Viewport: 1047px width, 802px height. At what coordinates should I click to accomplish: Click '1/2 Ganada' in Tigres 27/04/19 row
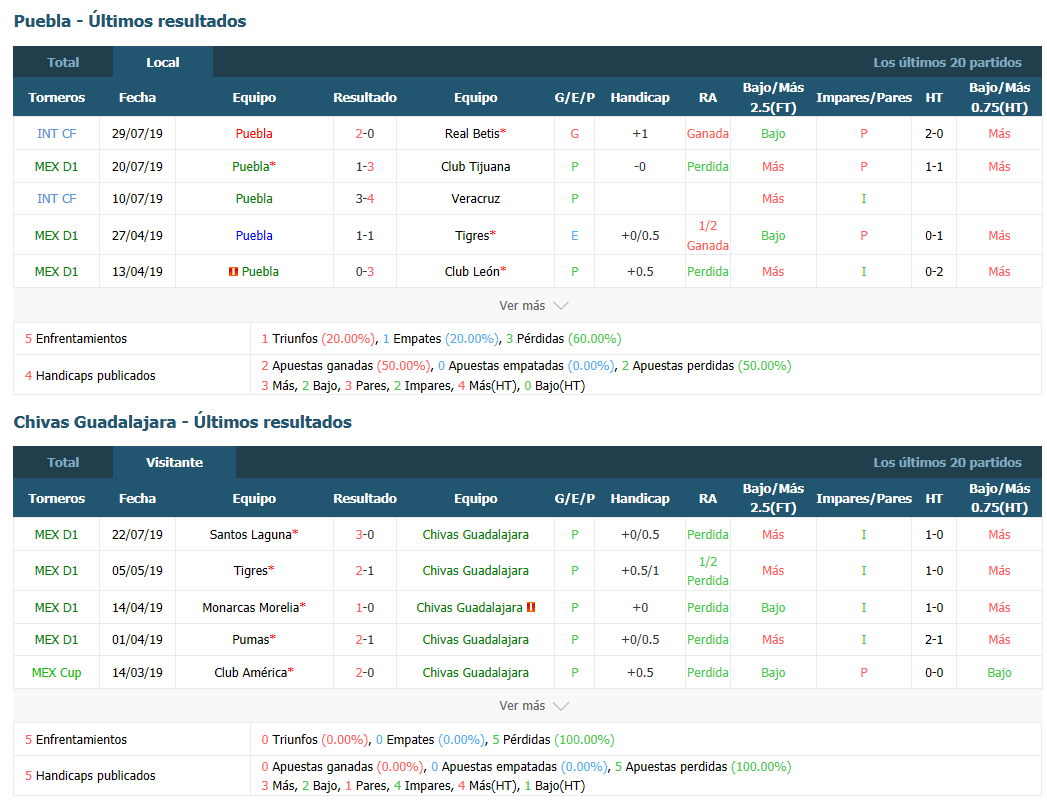tap(708, 235)
